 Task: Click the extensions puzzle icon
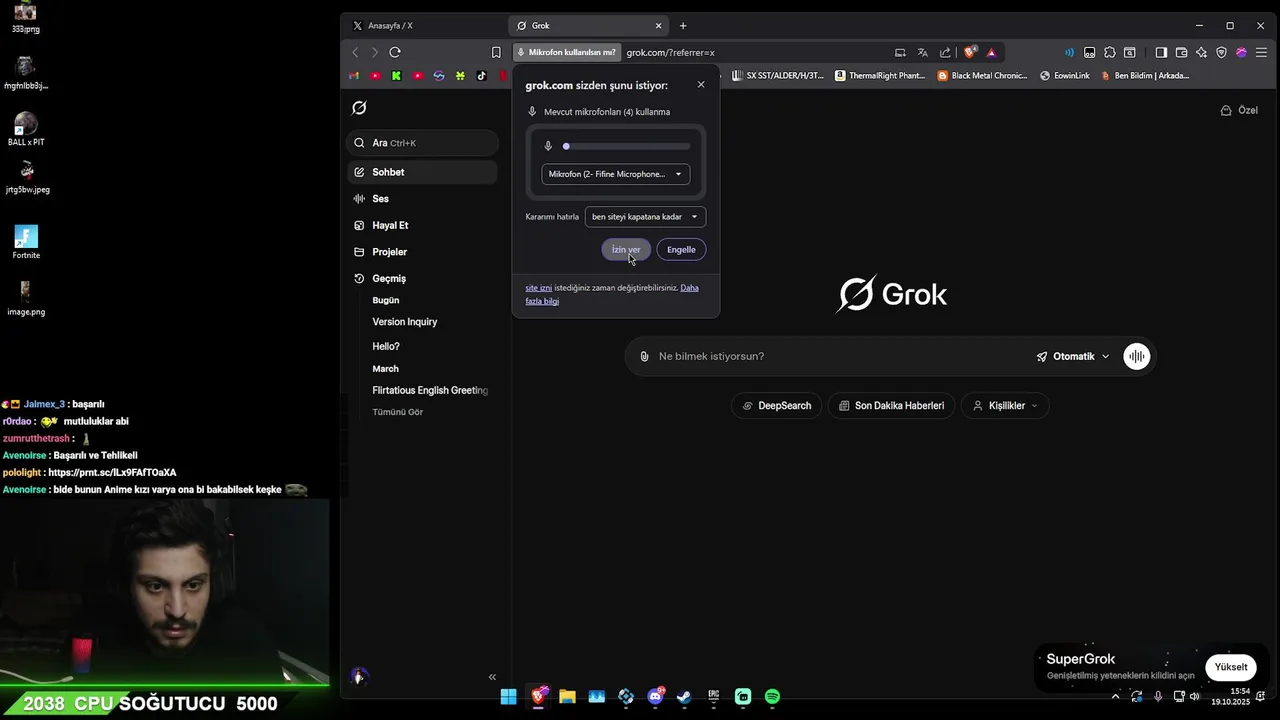tap(1110, 52)
